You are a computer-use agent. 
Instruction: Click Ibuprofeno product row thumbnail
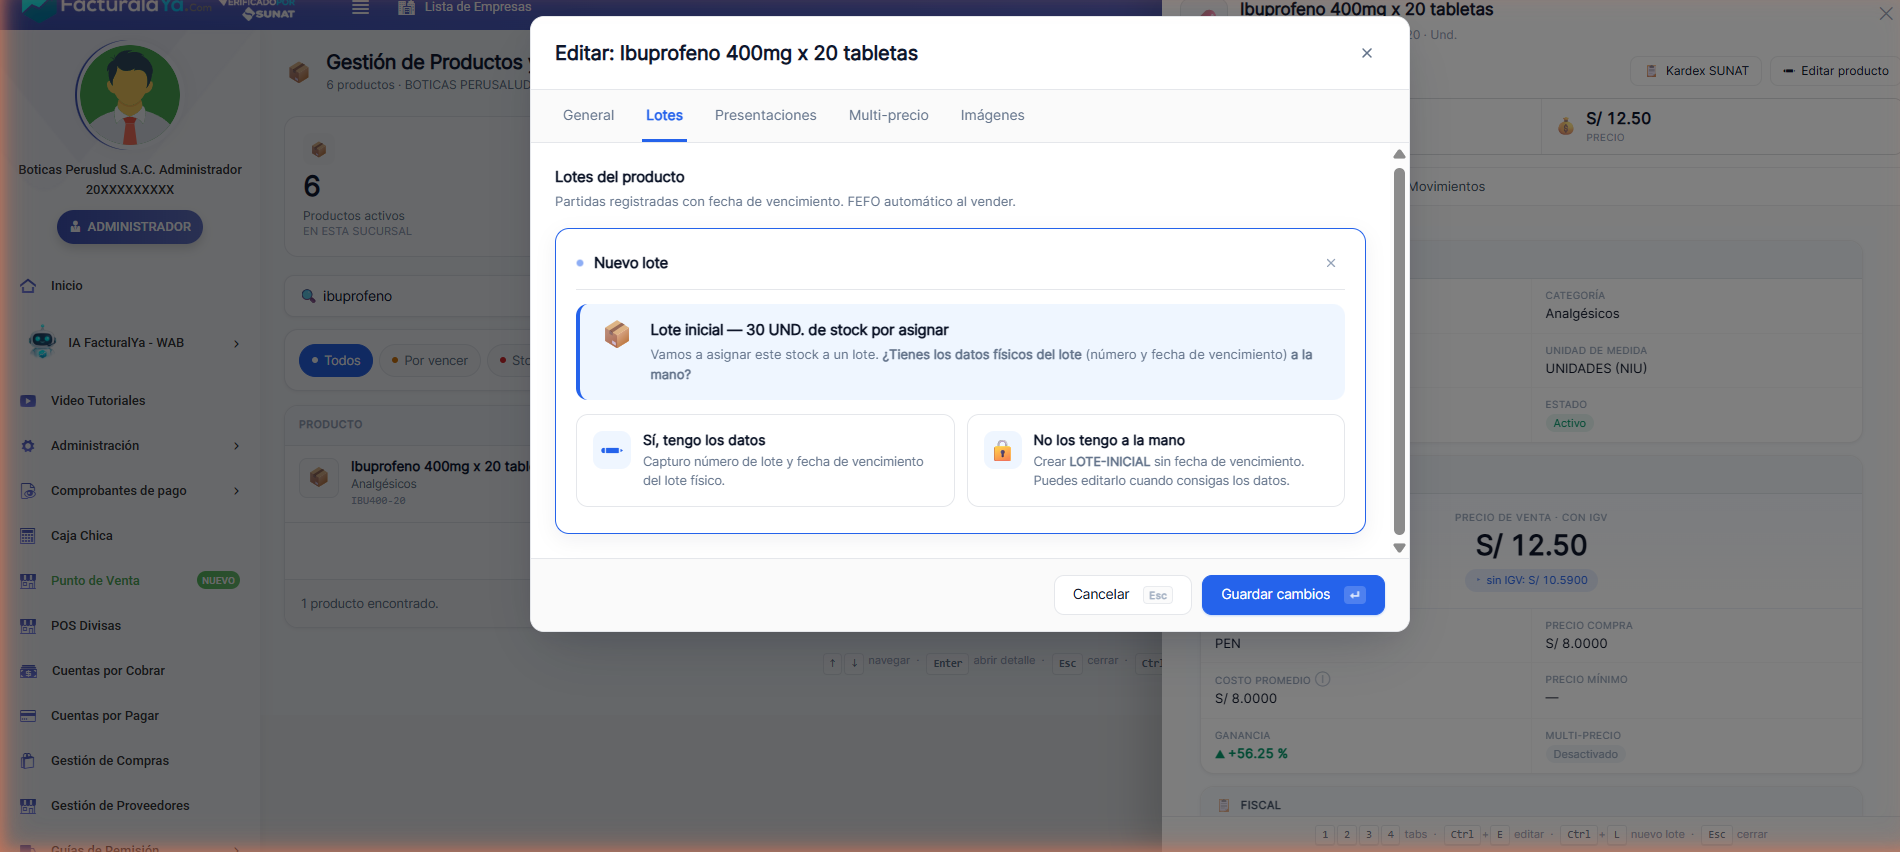pos(319,477)
